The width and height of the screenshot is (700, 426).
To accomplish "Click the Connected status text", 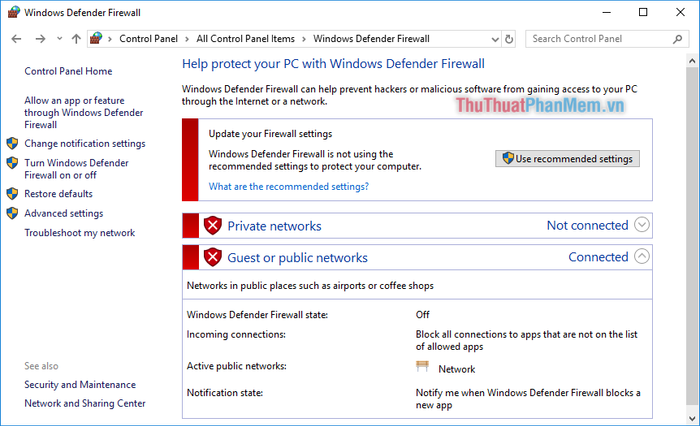I will (598, 257).
